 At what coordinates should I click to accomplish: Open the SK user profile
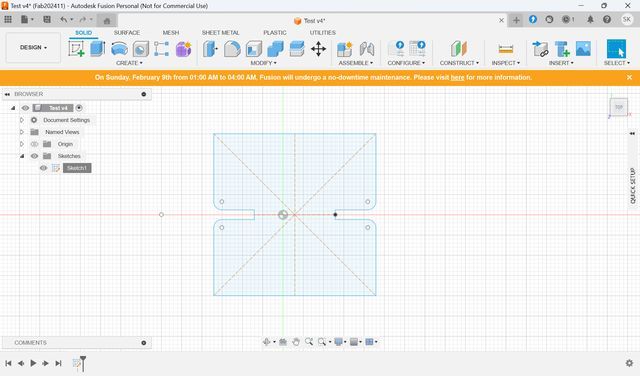pos(627,19)
